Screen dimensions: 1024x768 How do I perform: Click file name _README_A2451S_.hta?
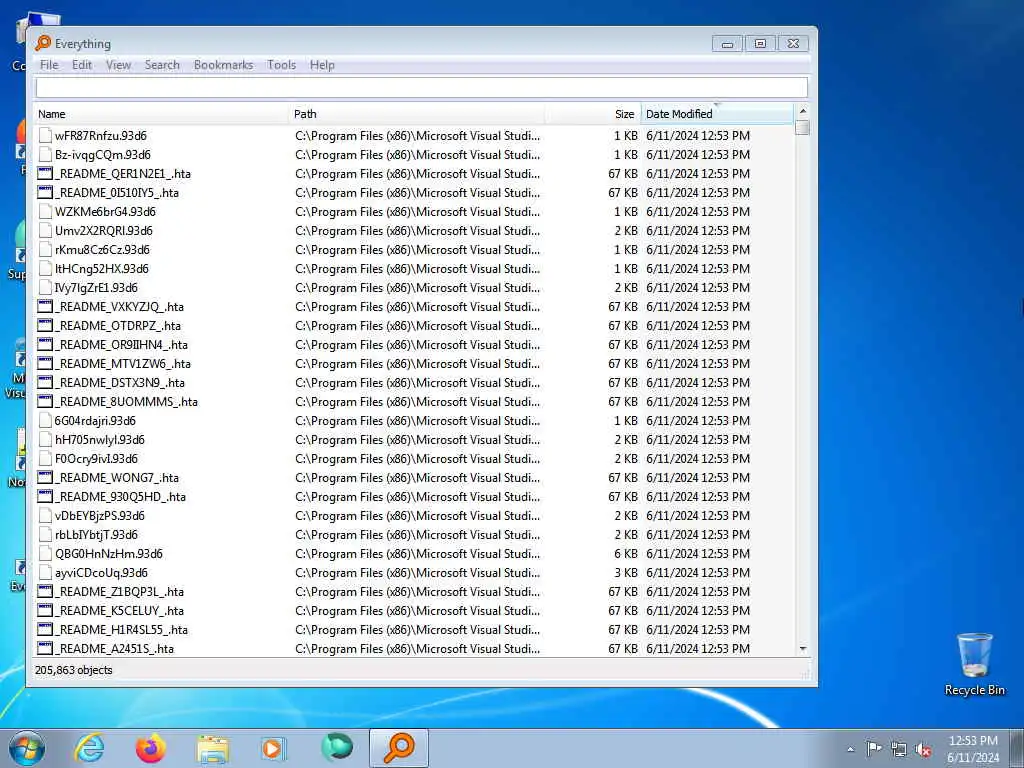114,648
